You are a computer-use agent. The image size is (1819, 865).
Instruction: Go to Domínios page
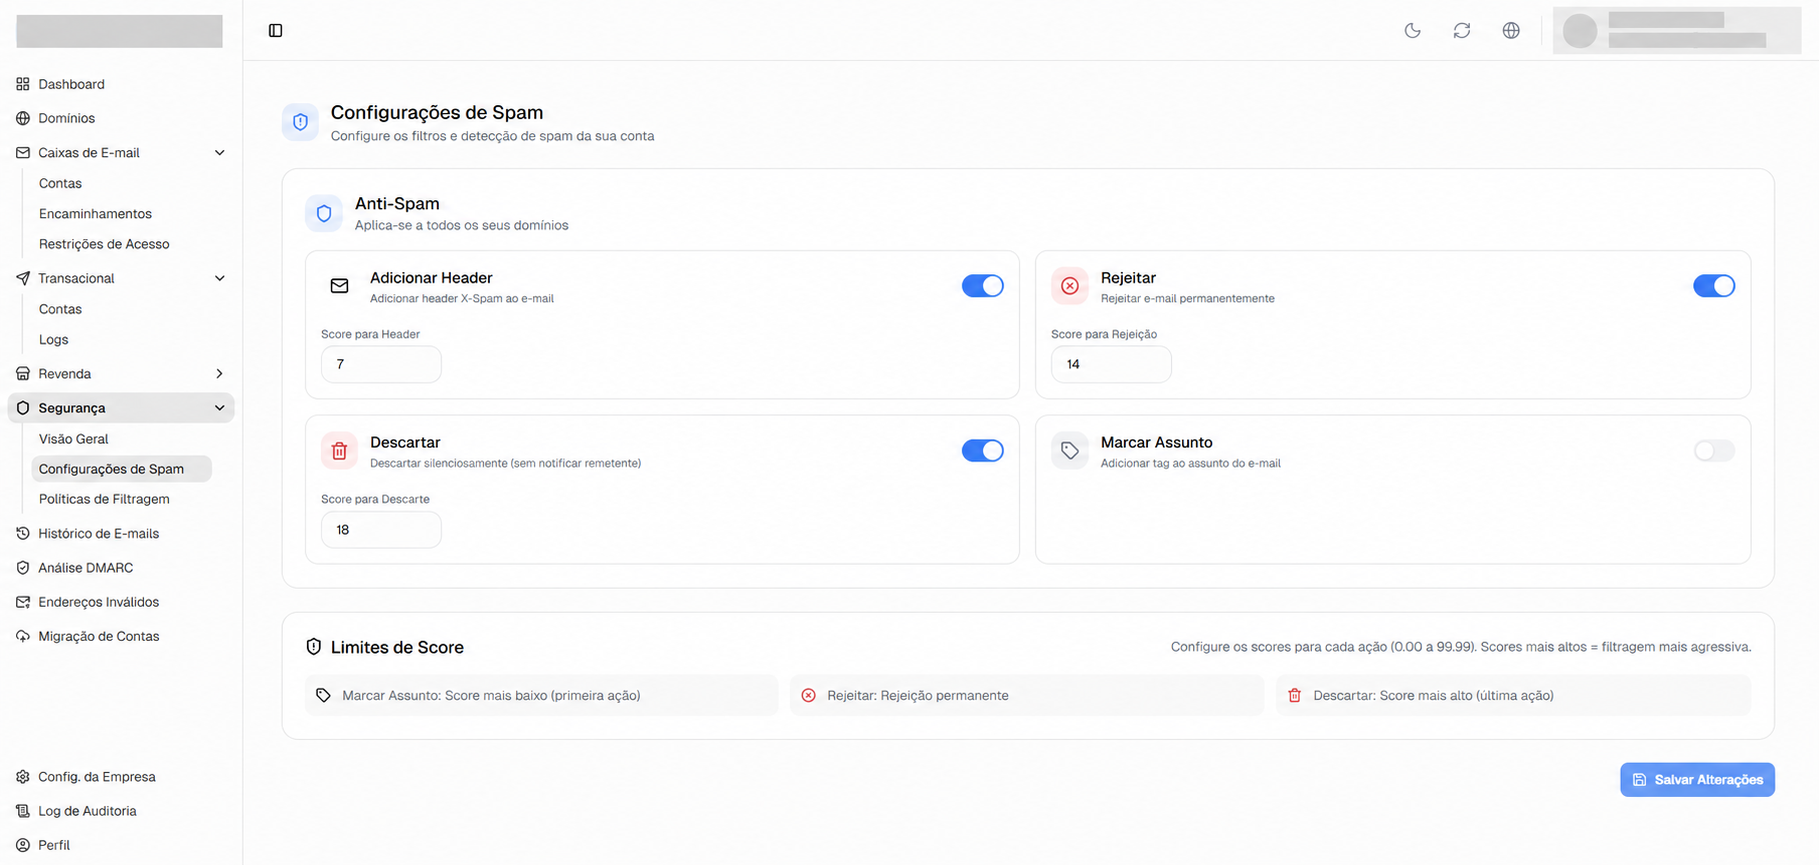(x=66, y=118)
